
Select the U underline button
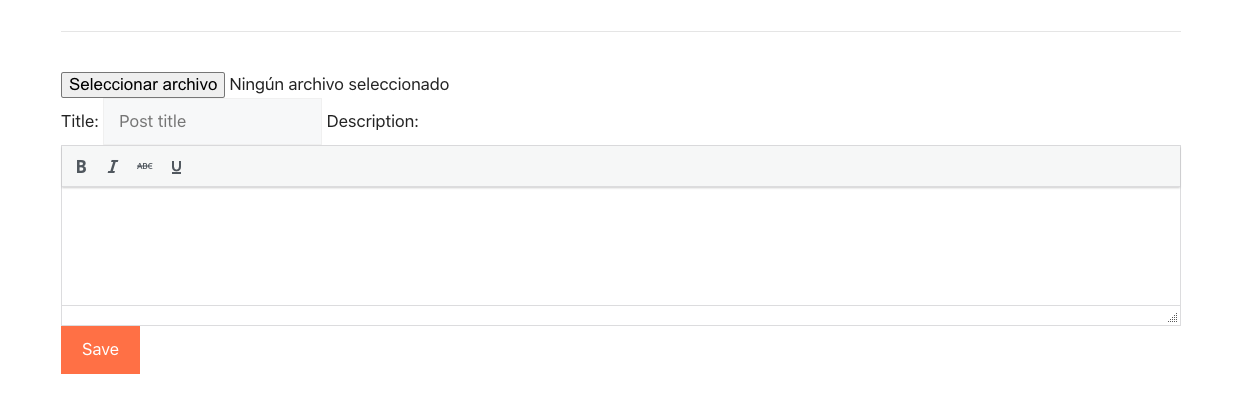(177, 167)
